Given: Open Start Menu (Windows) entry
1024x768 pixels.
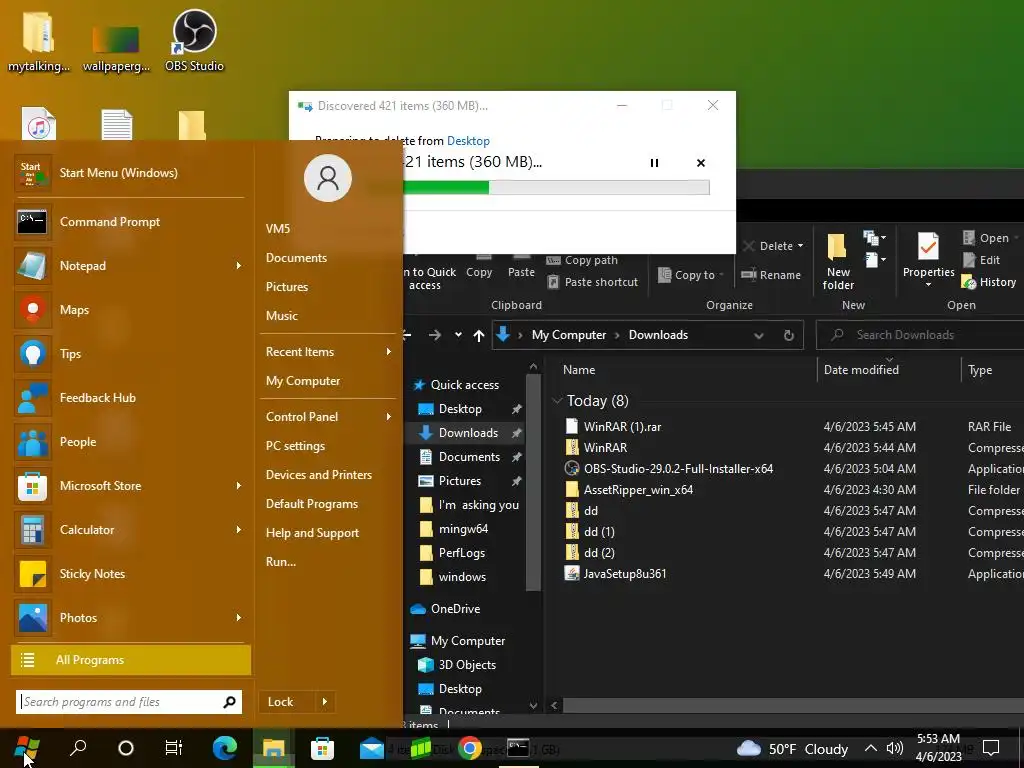Looking at the screenshot, I should (129, 172).
